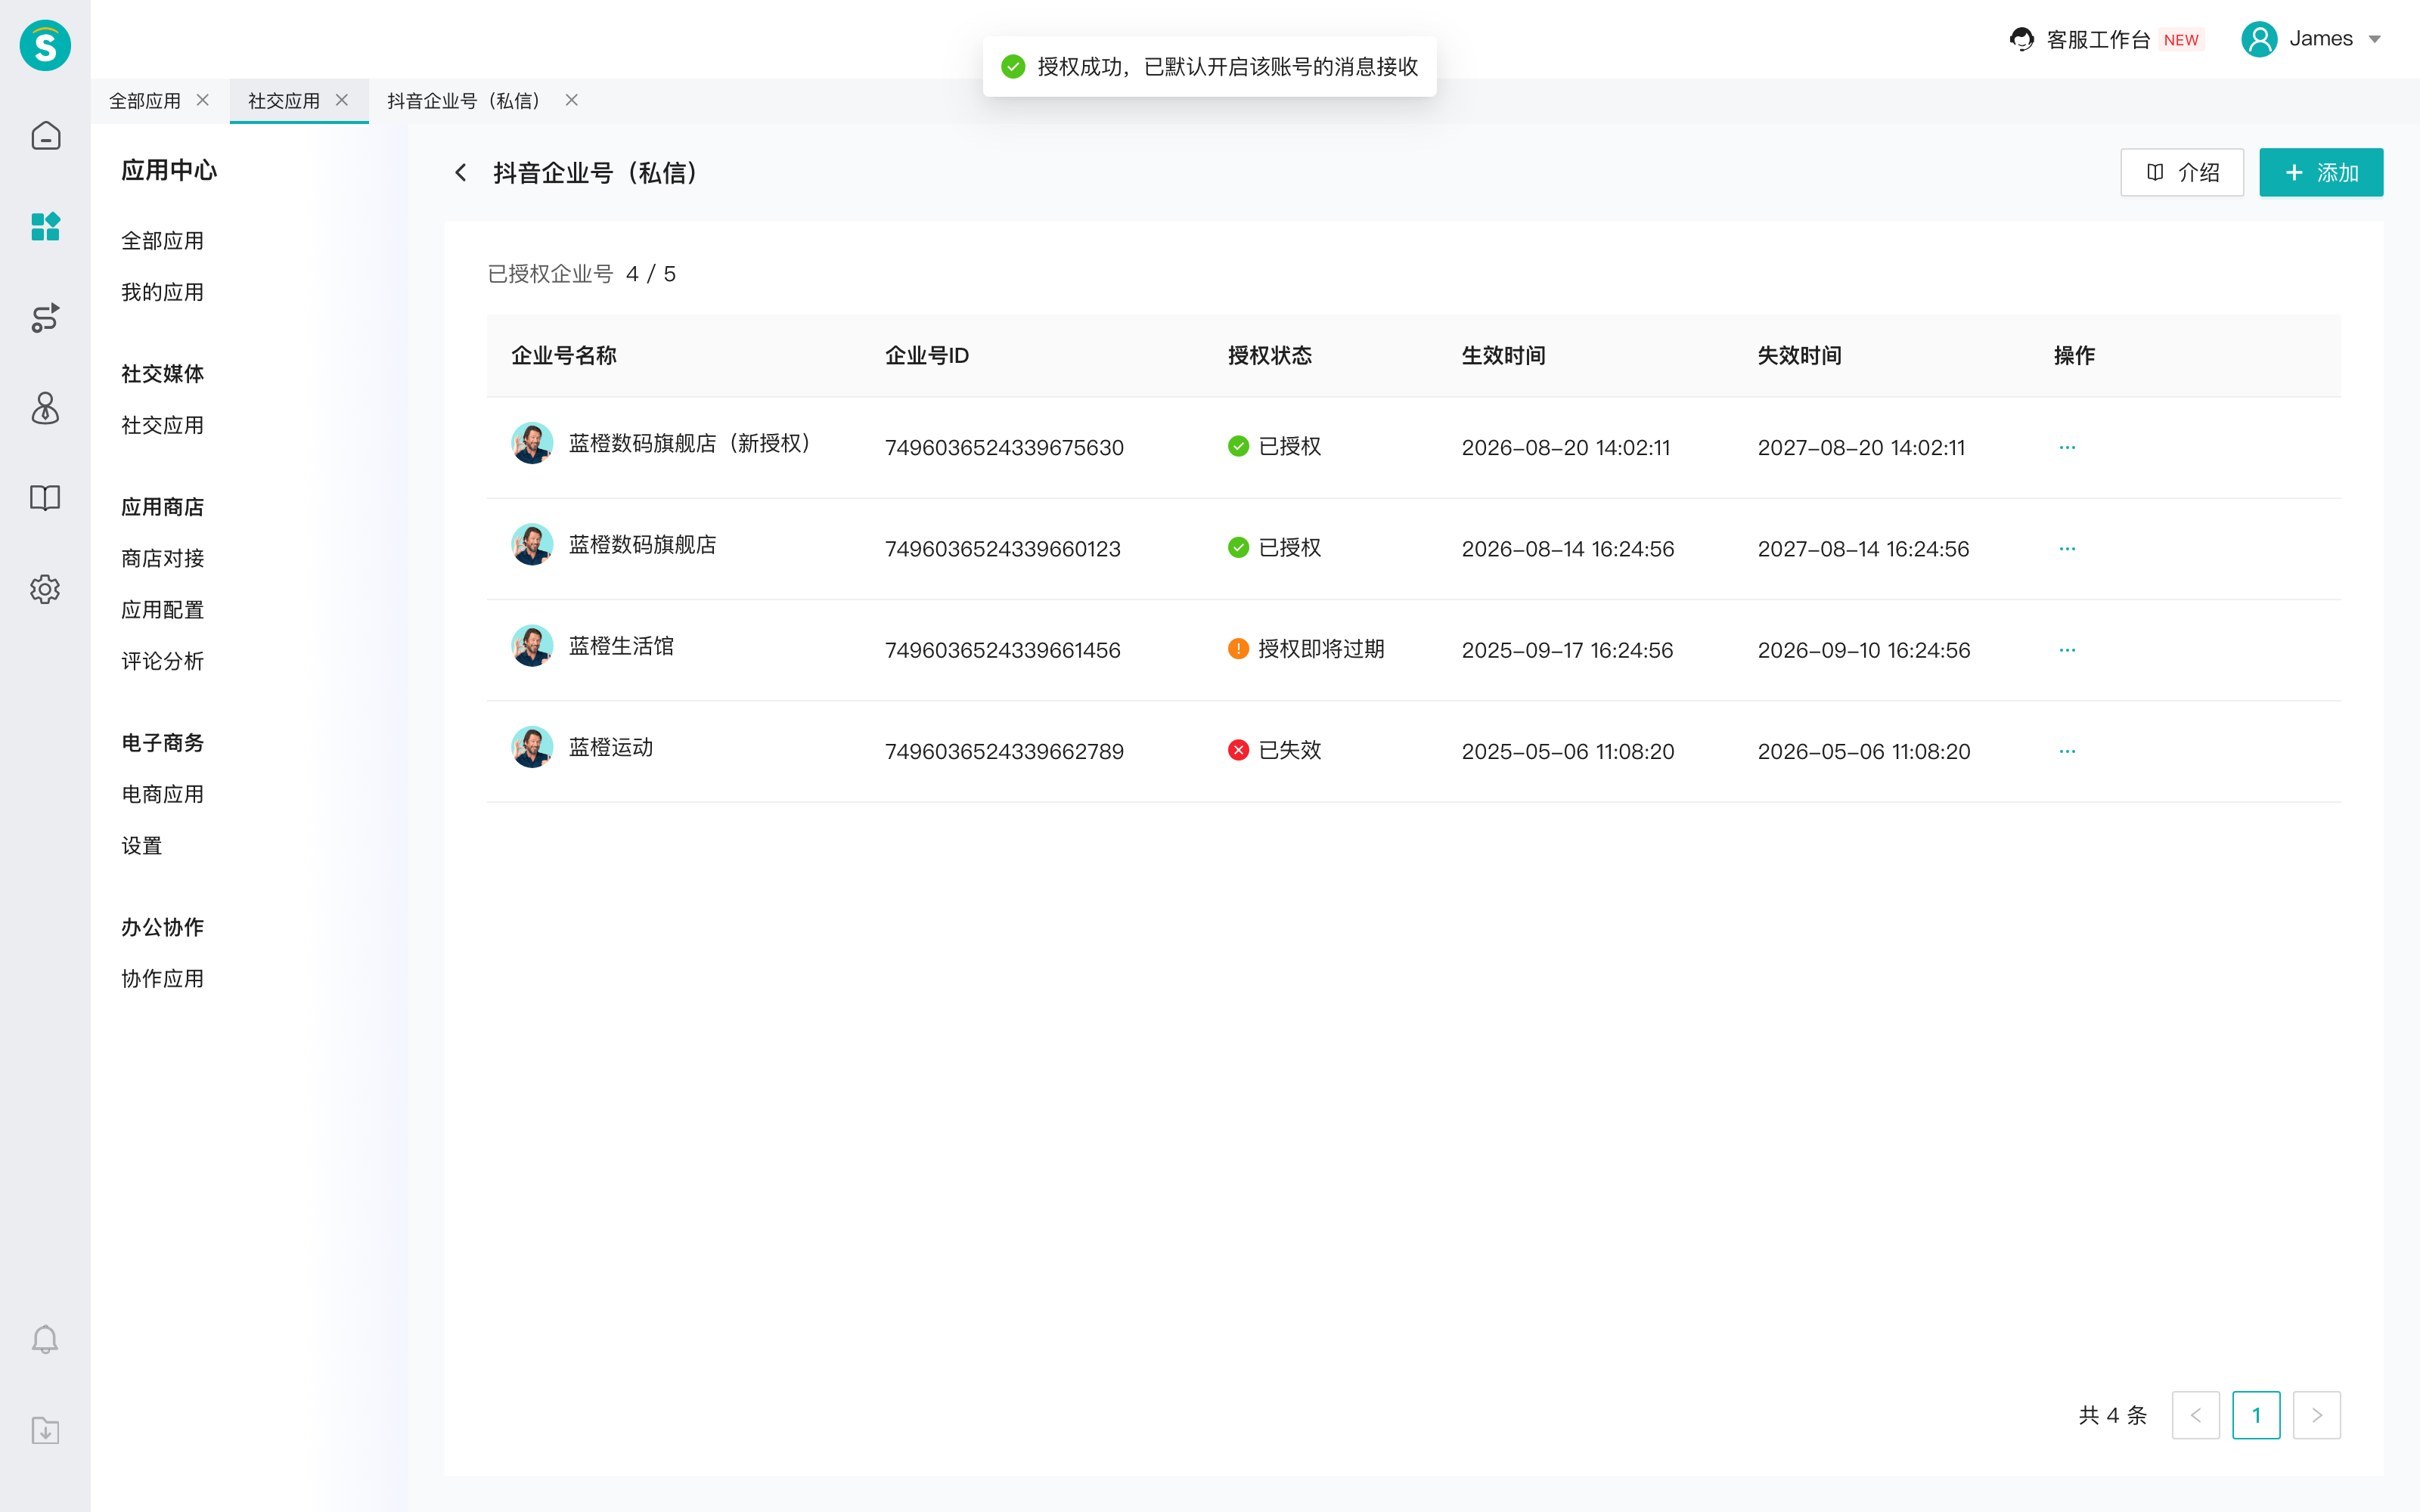Switch to the 全部应用 tab
The image size is (2420, 1512).
(x=145, y=101)
